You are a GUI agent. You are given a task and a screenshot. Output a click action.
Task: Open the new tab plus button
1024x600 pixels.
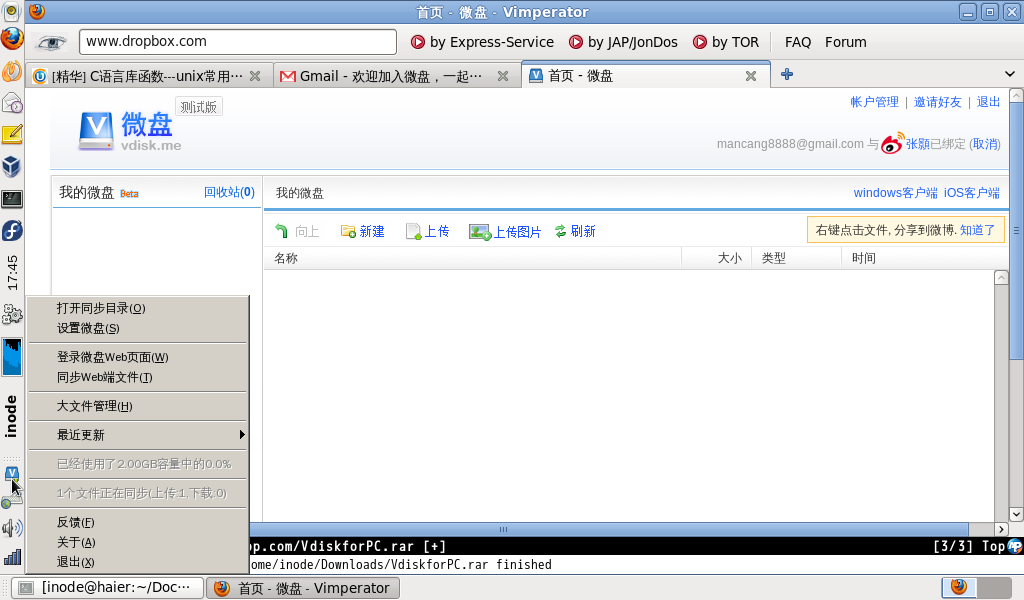[x=787, y=74]
